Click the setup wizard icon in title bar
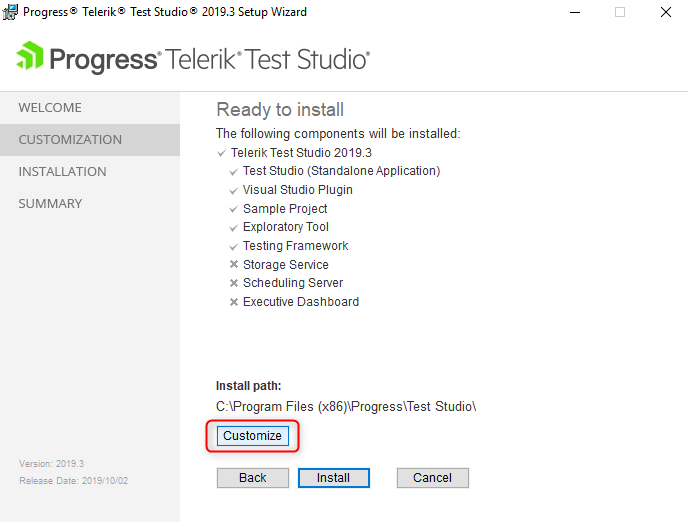The height and width of the screenshot is (522, 688). click(10, 12)
